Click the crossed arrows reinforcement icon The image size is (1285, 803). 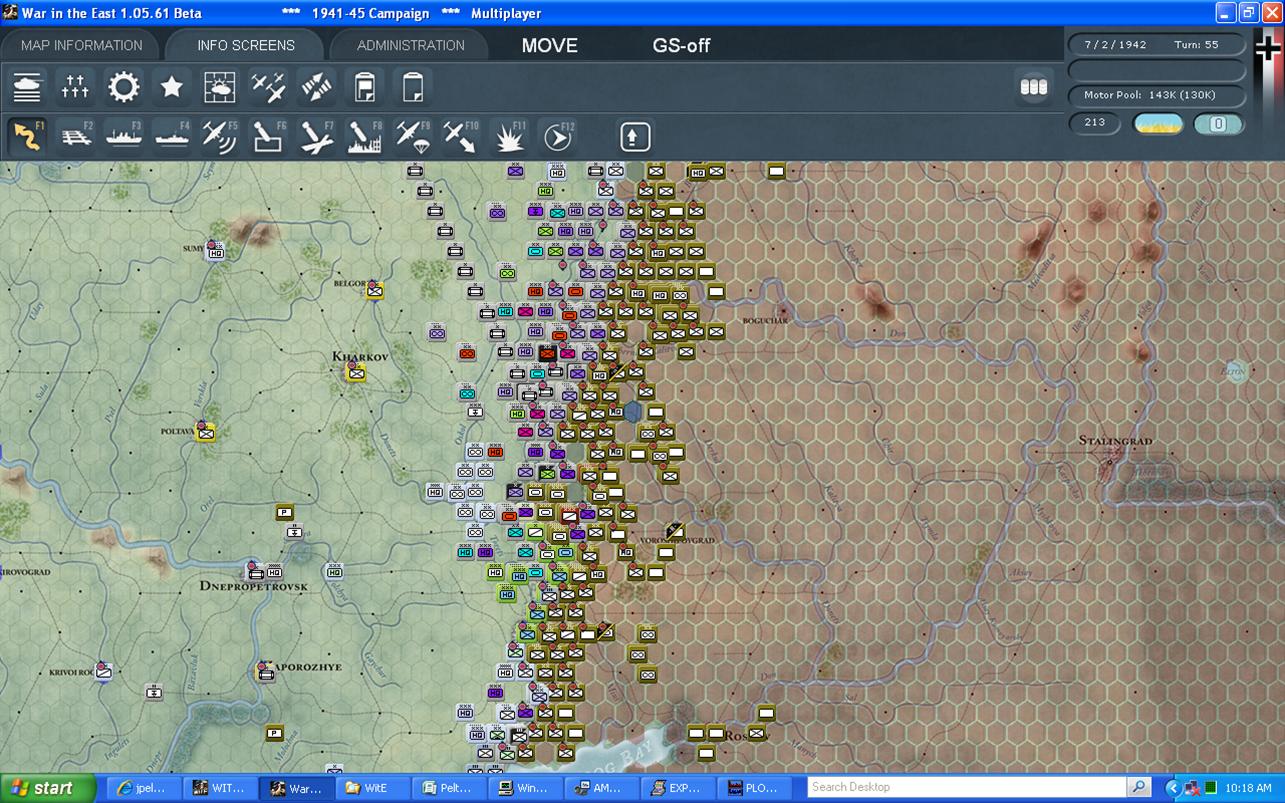316,88
